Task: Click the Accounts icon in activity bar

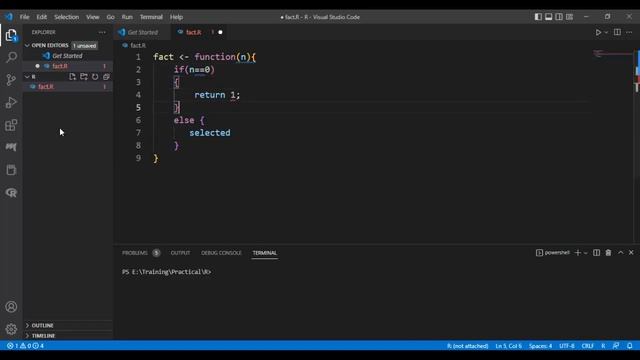Action: click(x=11, y=307)
